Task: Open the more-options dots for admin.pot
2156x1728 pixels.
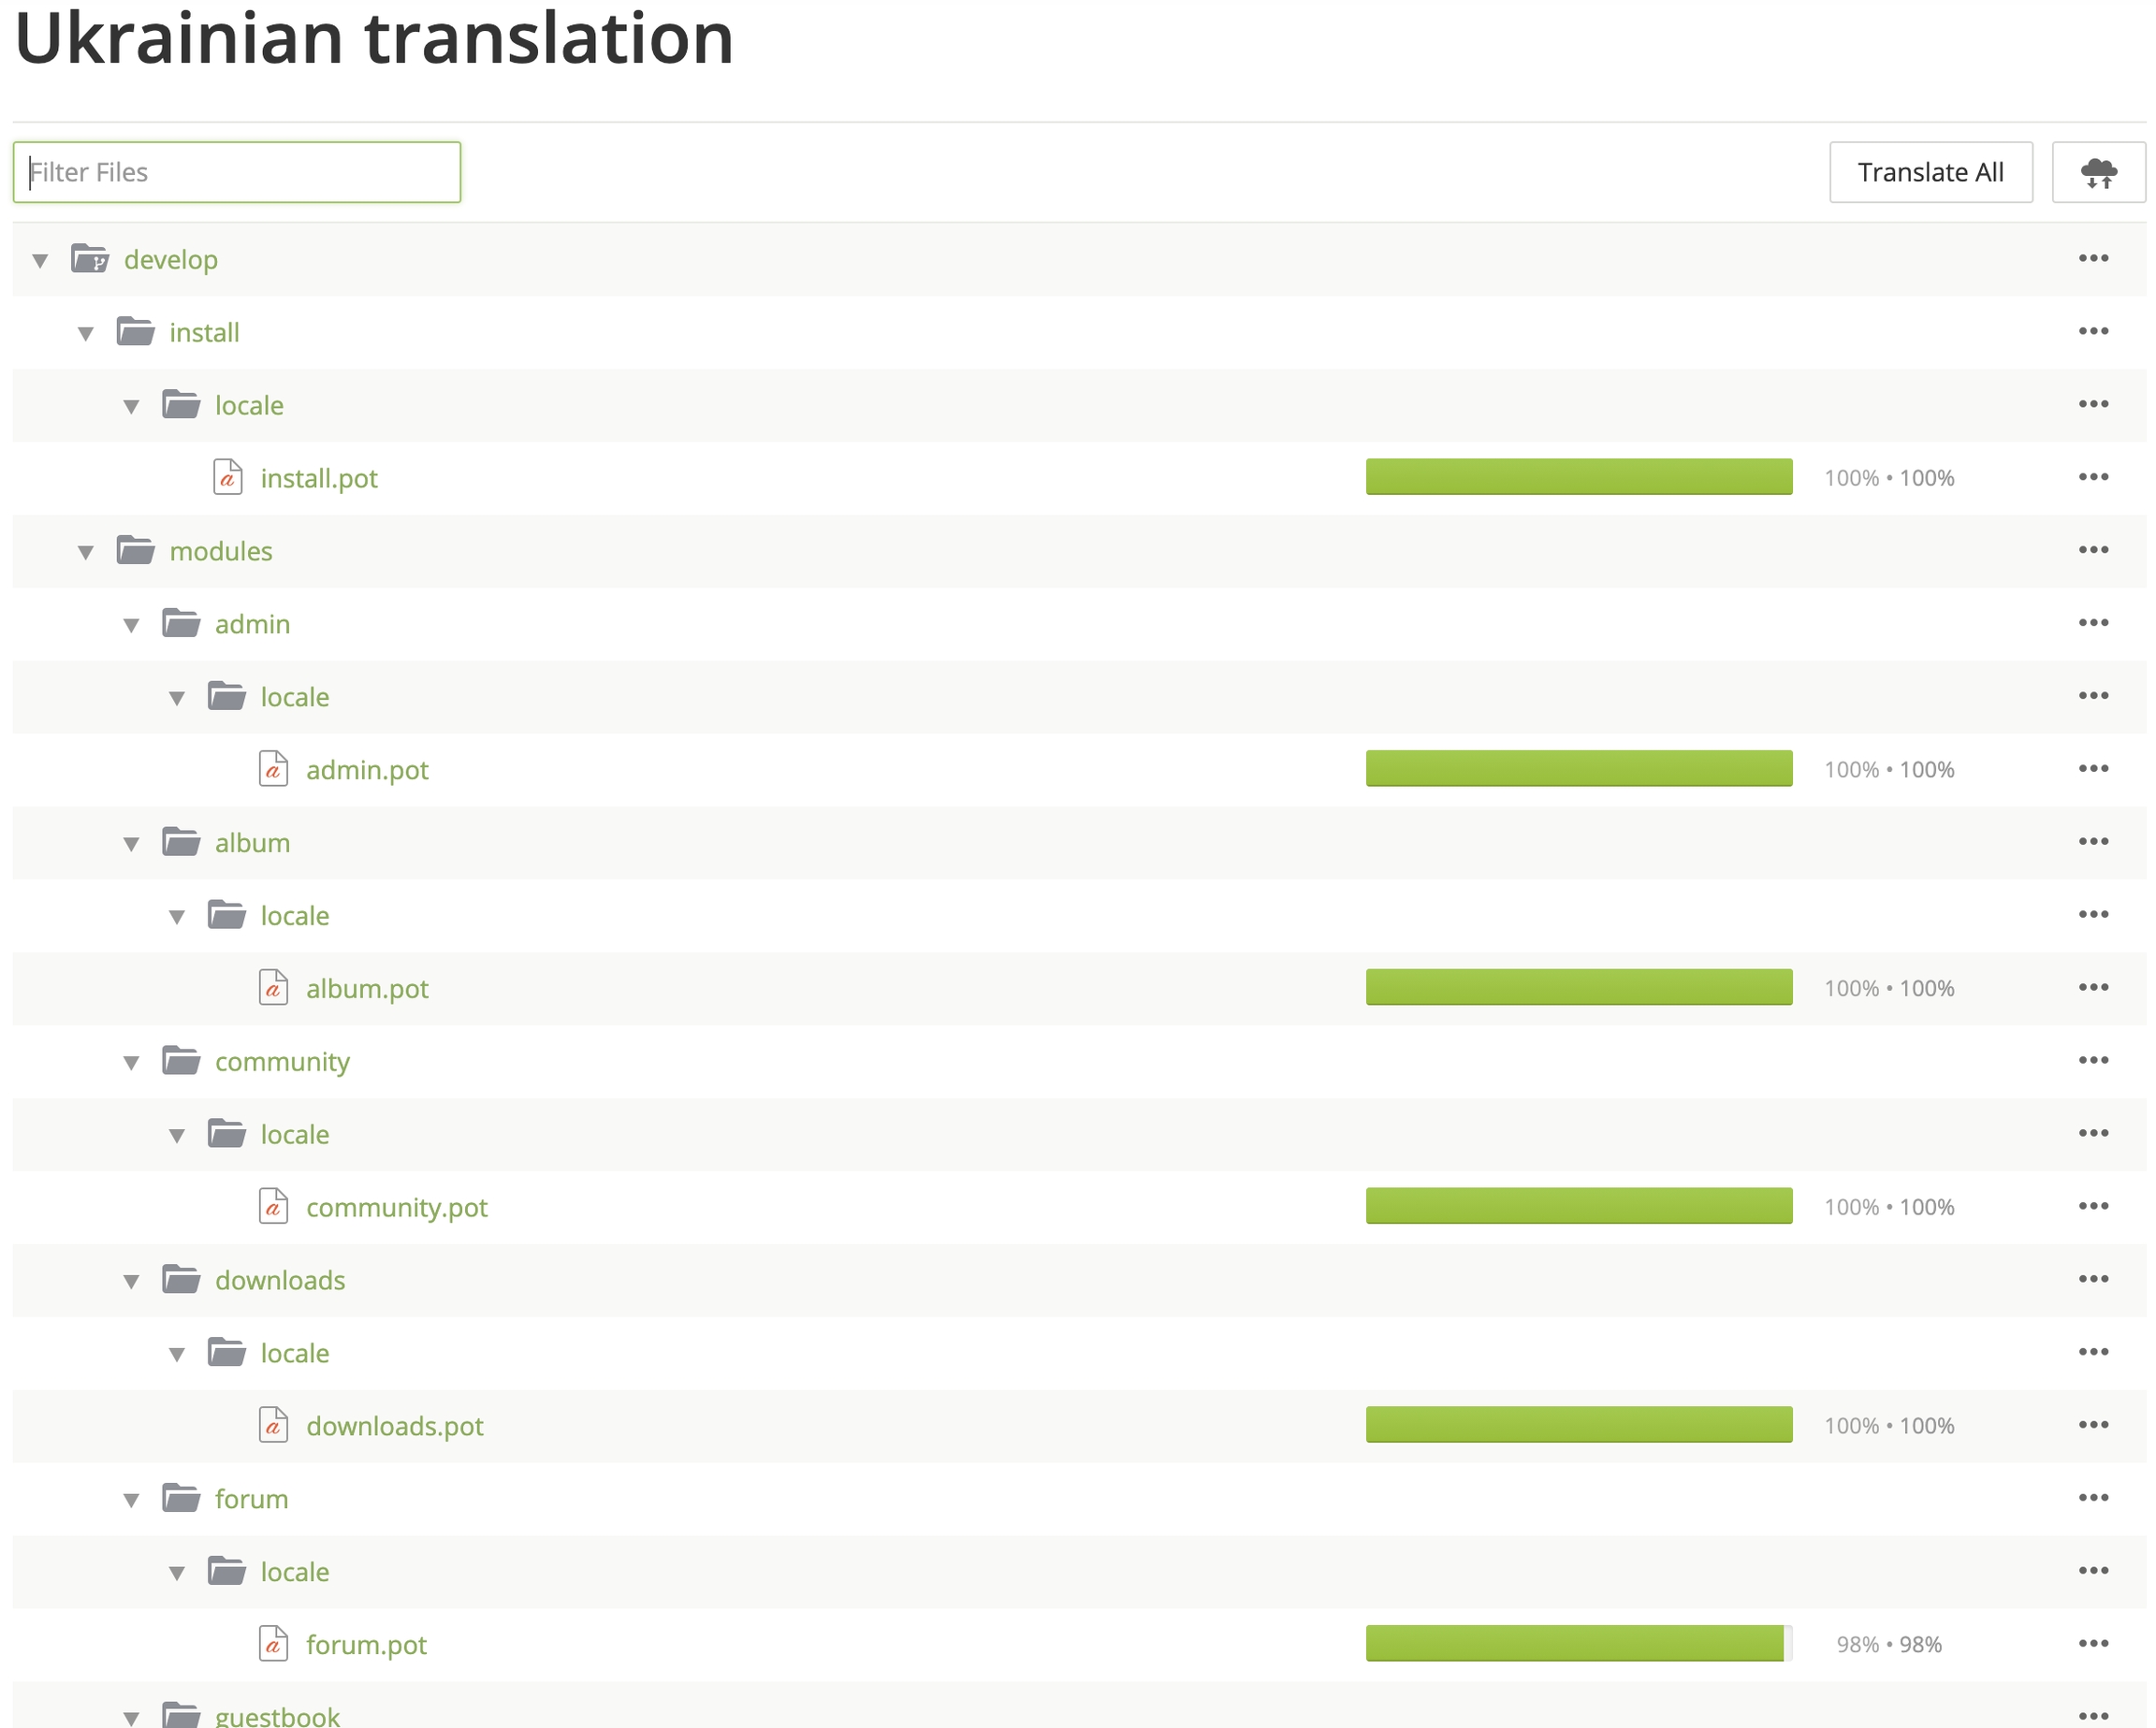Action: 2093,768
